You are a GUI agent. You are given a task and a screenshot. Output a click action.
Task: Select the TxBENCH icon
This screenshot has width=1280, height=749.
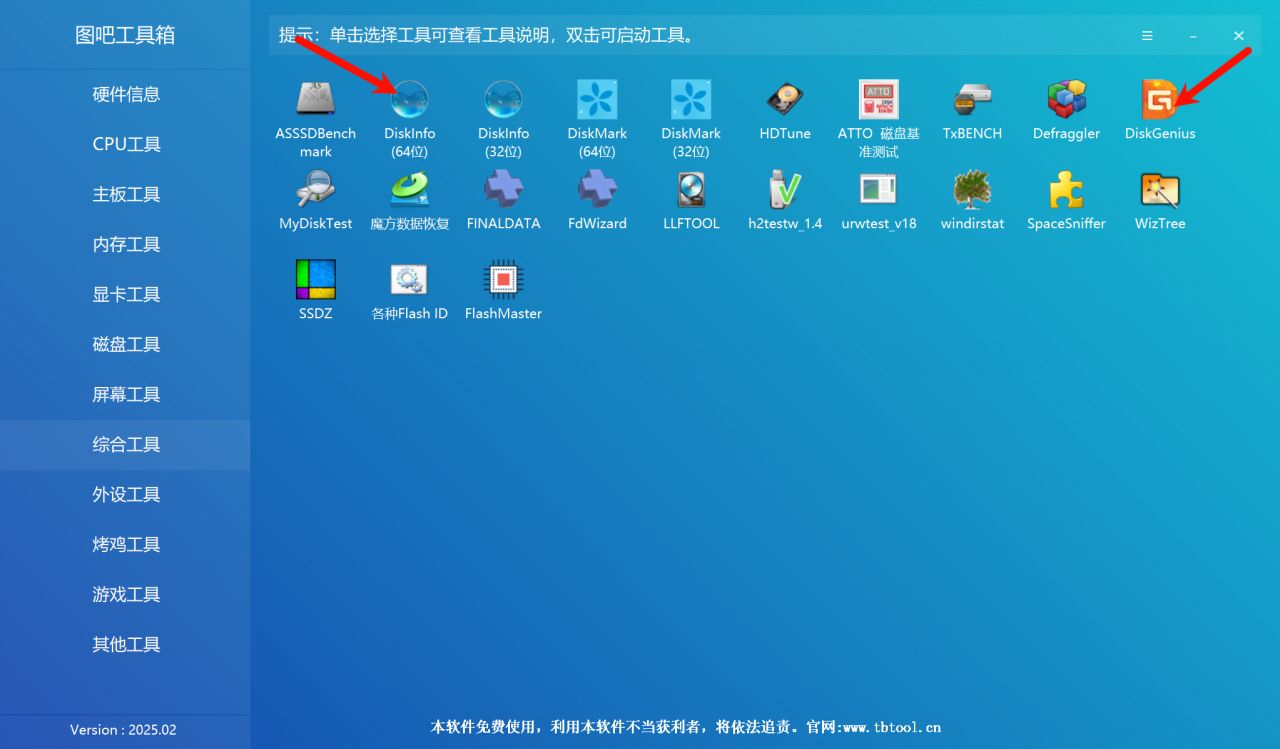pos(972,100)
